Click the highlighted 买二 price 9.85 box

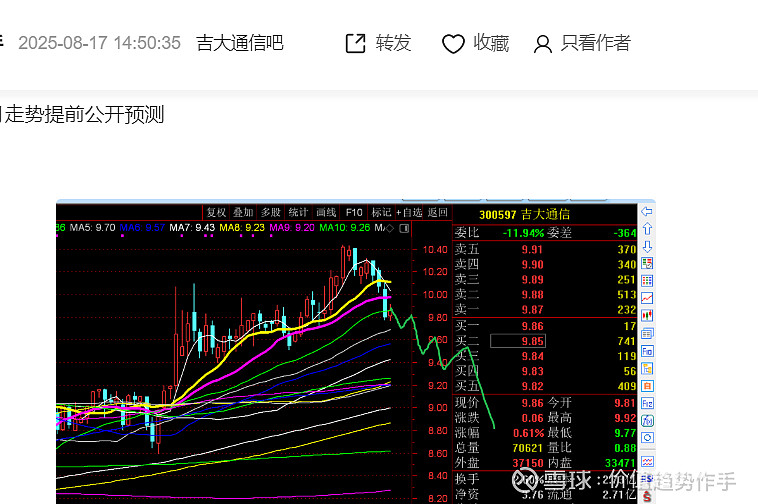coord(518,341)
